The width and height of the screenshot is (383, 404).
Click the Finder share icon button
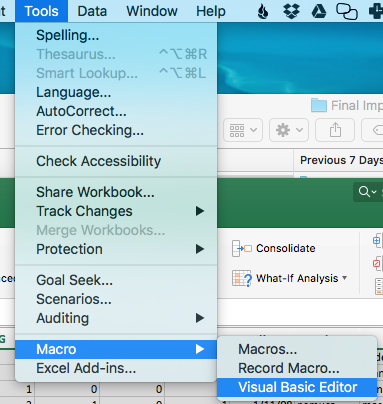tap(335, 130)
